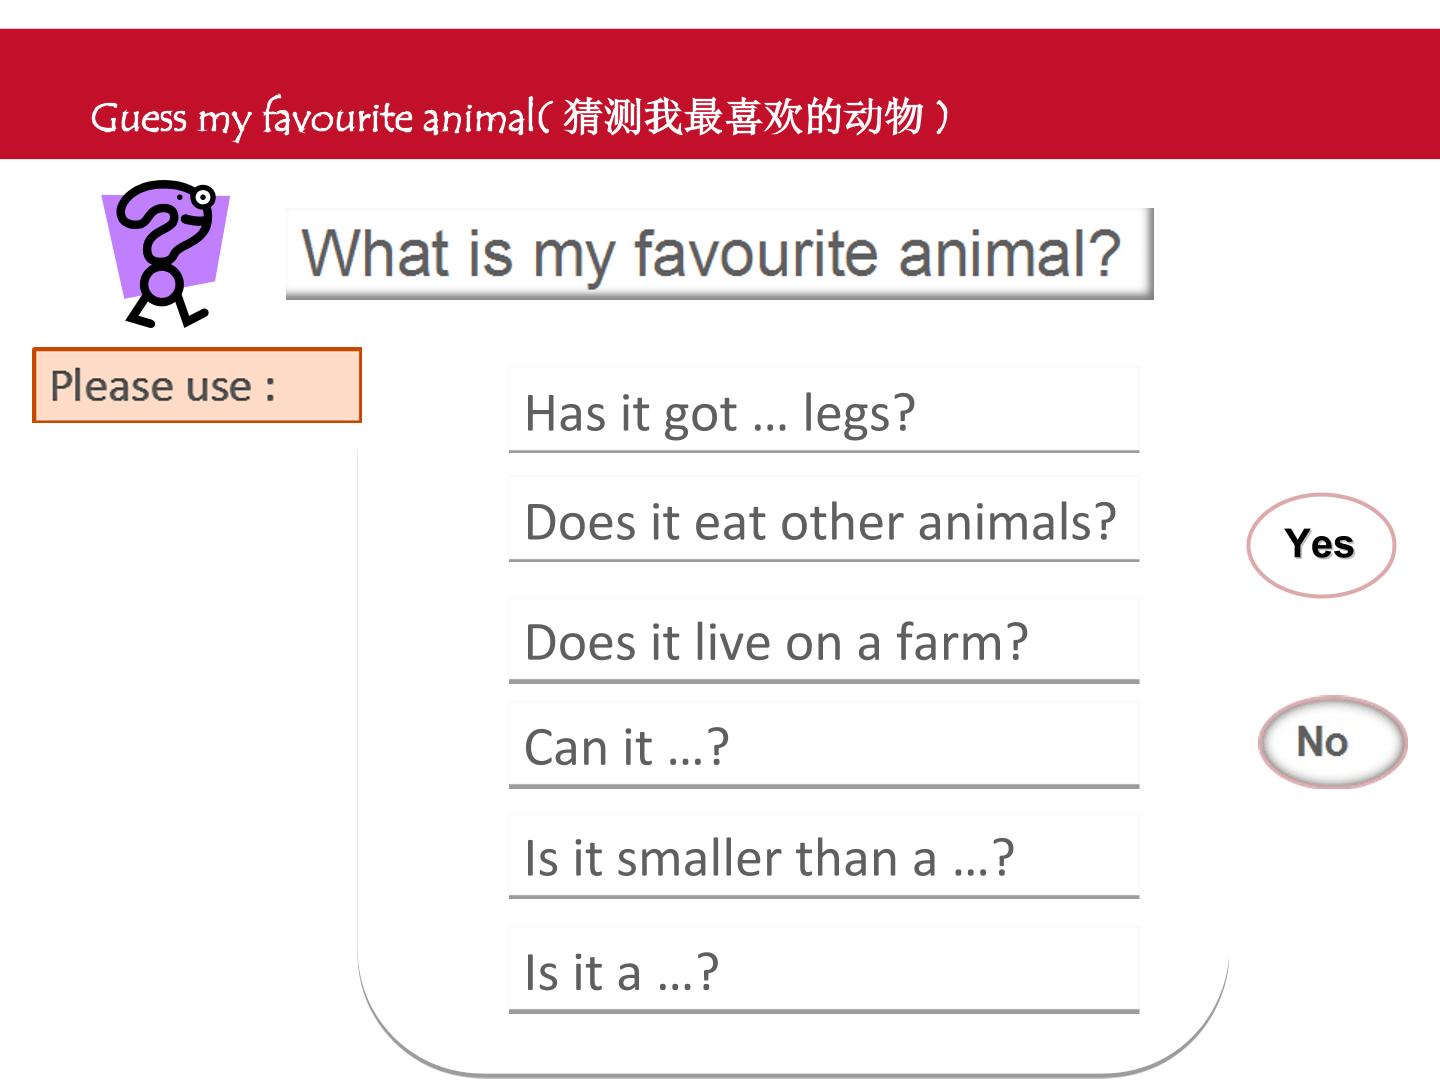Click the Yes oval button
The width and height of the screenshot is (1440, 1080).
pyautogui.click(x=1320, y=545)
